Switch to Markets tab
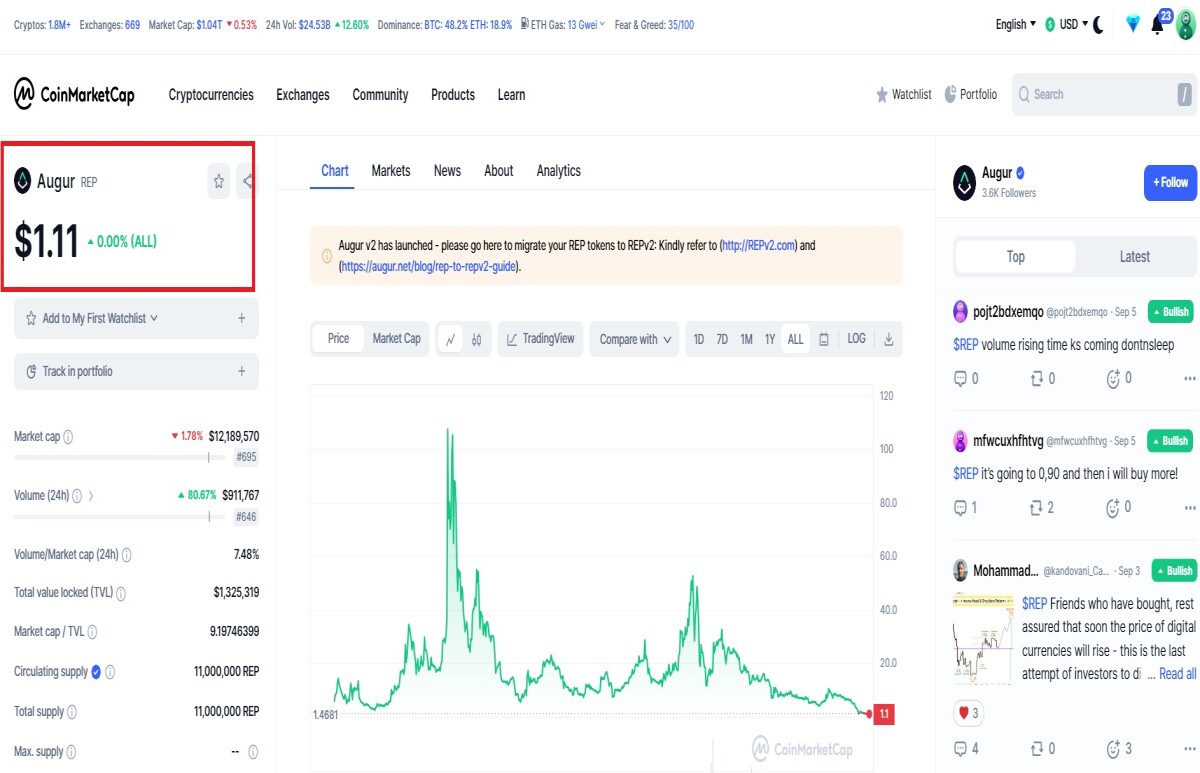 pyautogui.click(x=391, y=171)
